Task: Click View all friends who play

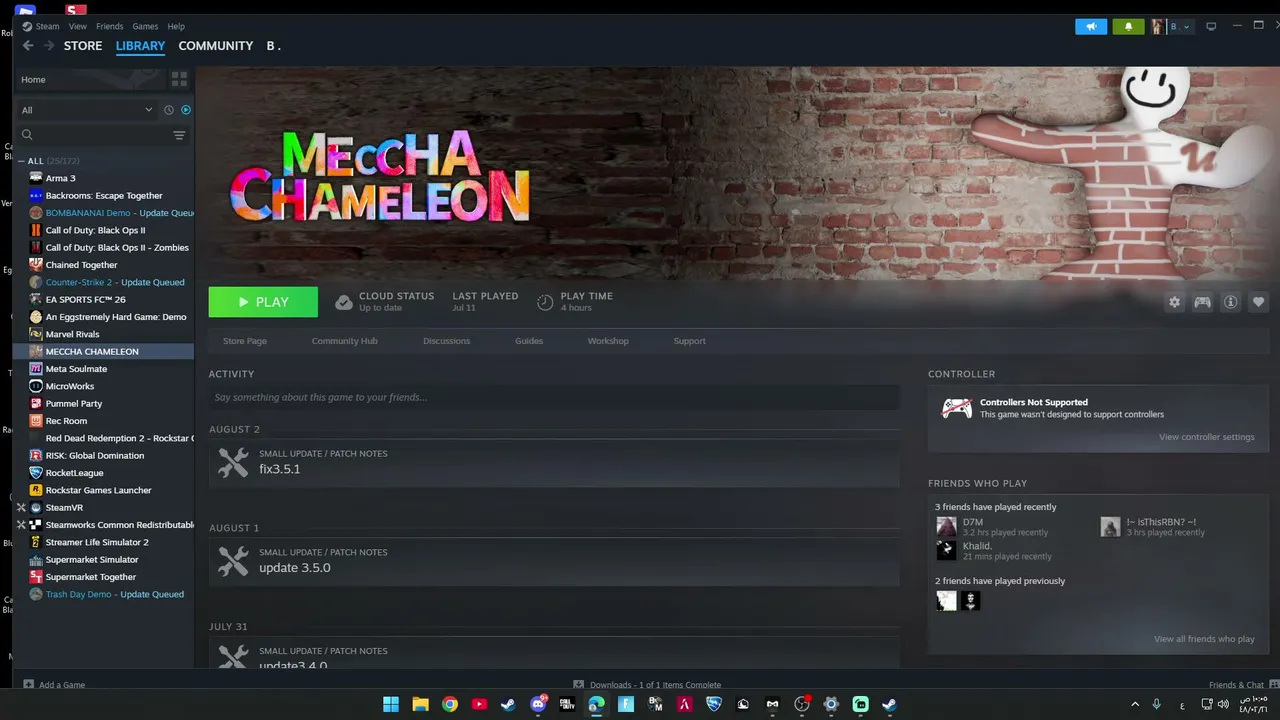Action: coord(1204,639)
